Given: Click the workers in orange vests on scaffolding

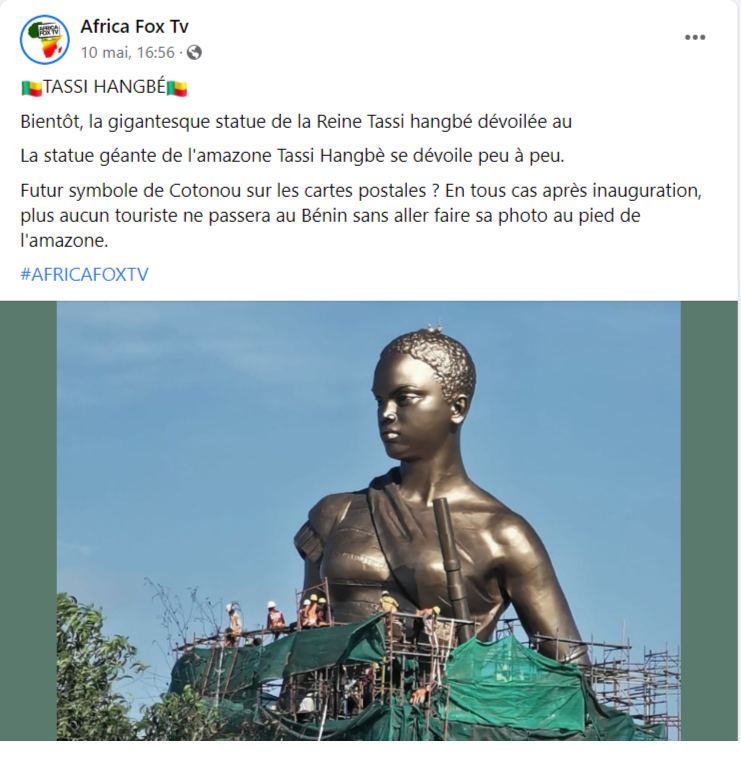Looking at the screenshot, I should click(296, 614).
